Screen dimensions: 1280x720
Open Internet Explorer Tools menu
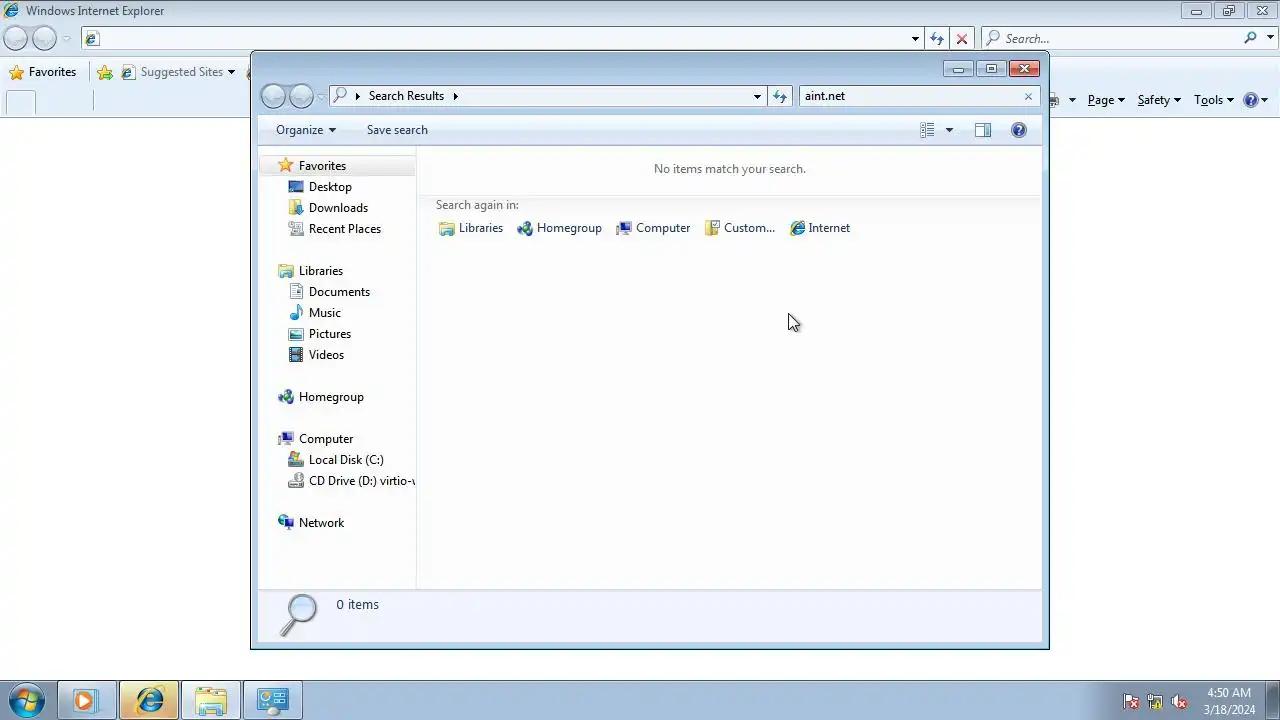(x=1214, y=100)
